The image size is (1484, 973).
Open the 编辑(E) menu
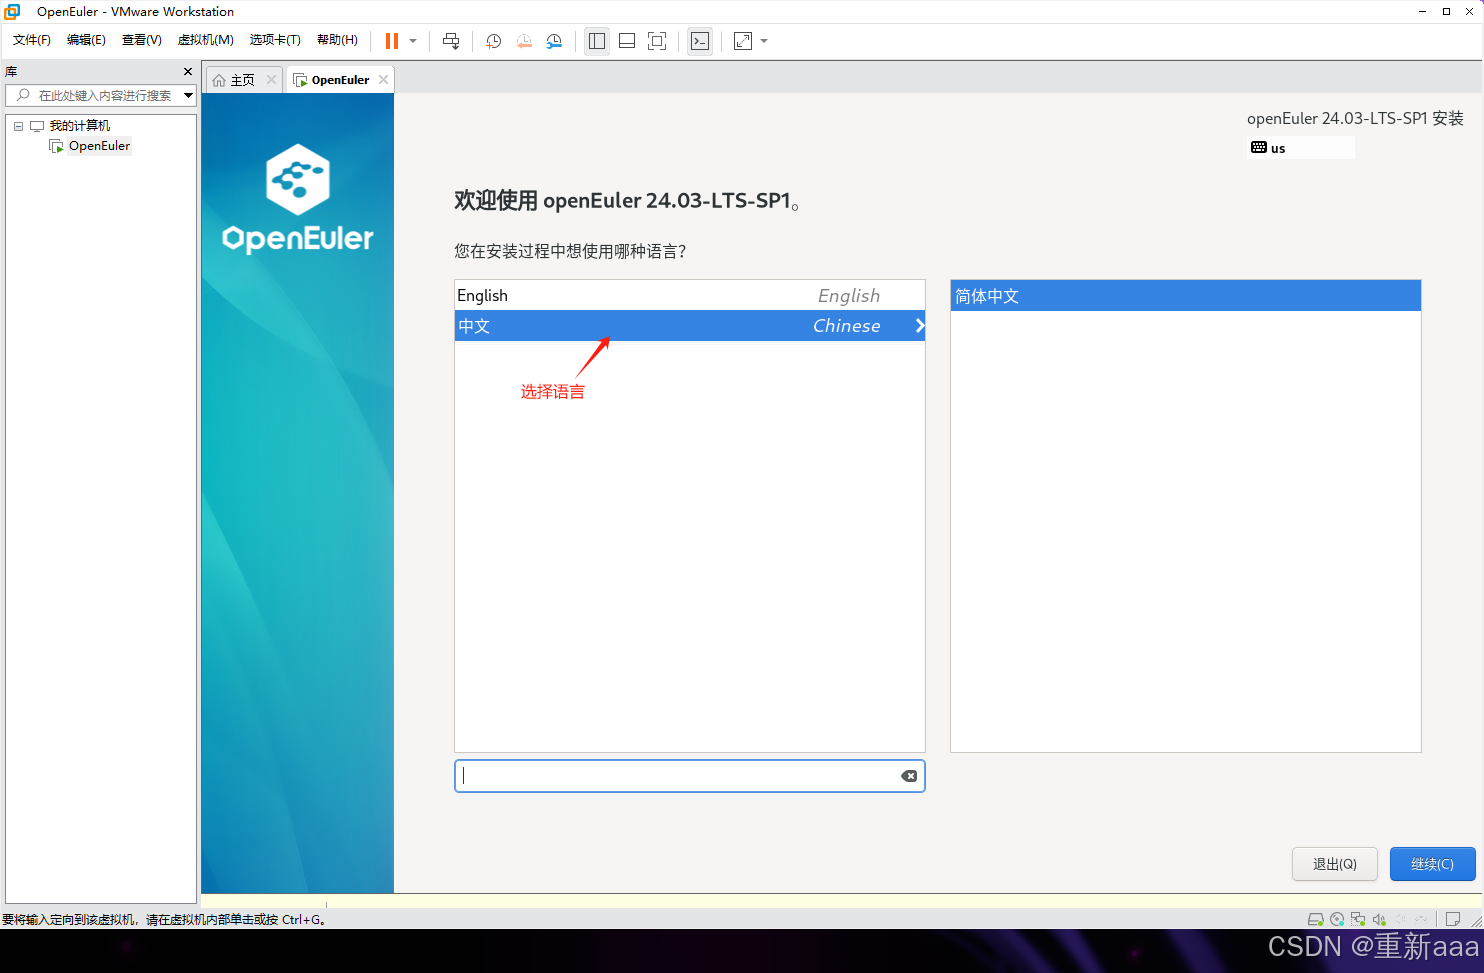(86, 40)
